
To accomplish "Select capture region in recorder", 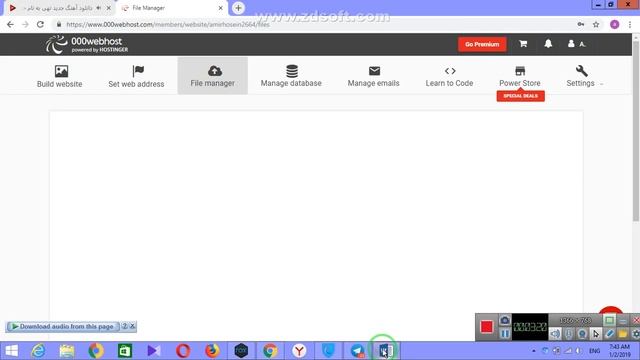I will tap(609, 320).
